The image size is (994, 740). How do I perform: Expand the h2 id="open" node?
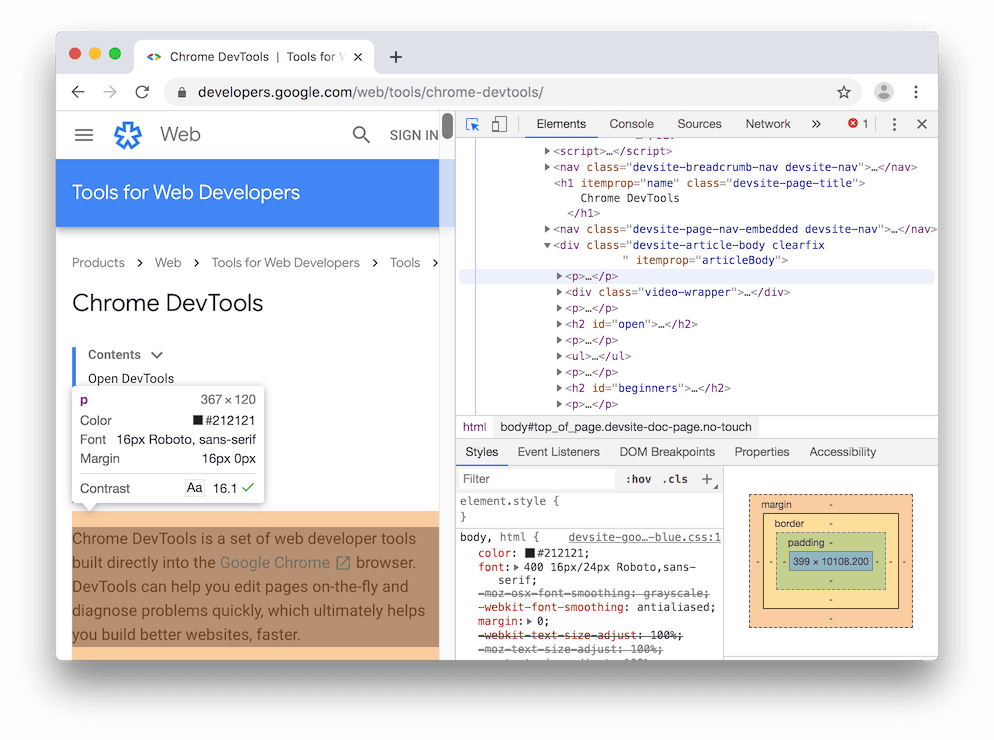pos(560,324)
